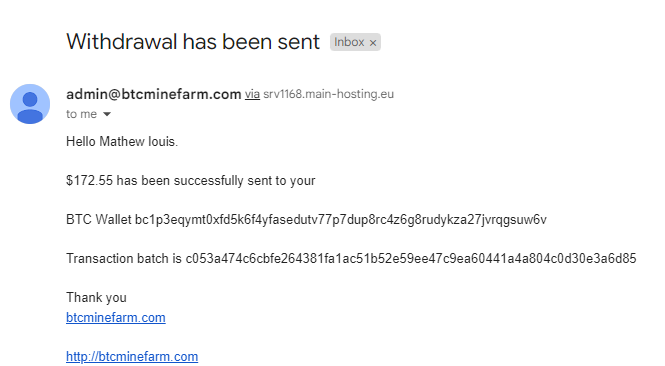Click the word "Withdrawal" in the subject
Screen dimensions: 665x366
point(122,42)
